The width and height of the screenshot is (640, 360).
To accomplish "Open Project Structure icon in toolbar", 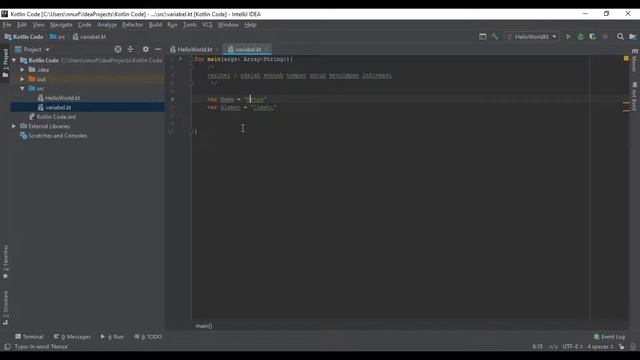I will [x=633, y=37].
